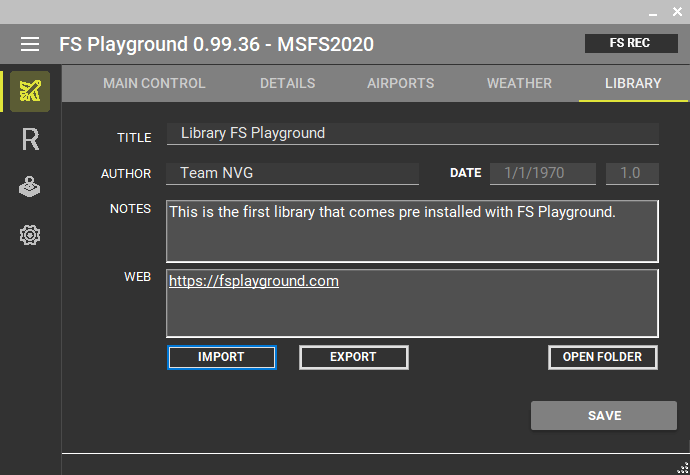Switch to the AIRPORTS tab

[400, 83]
